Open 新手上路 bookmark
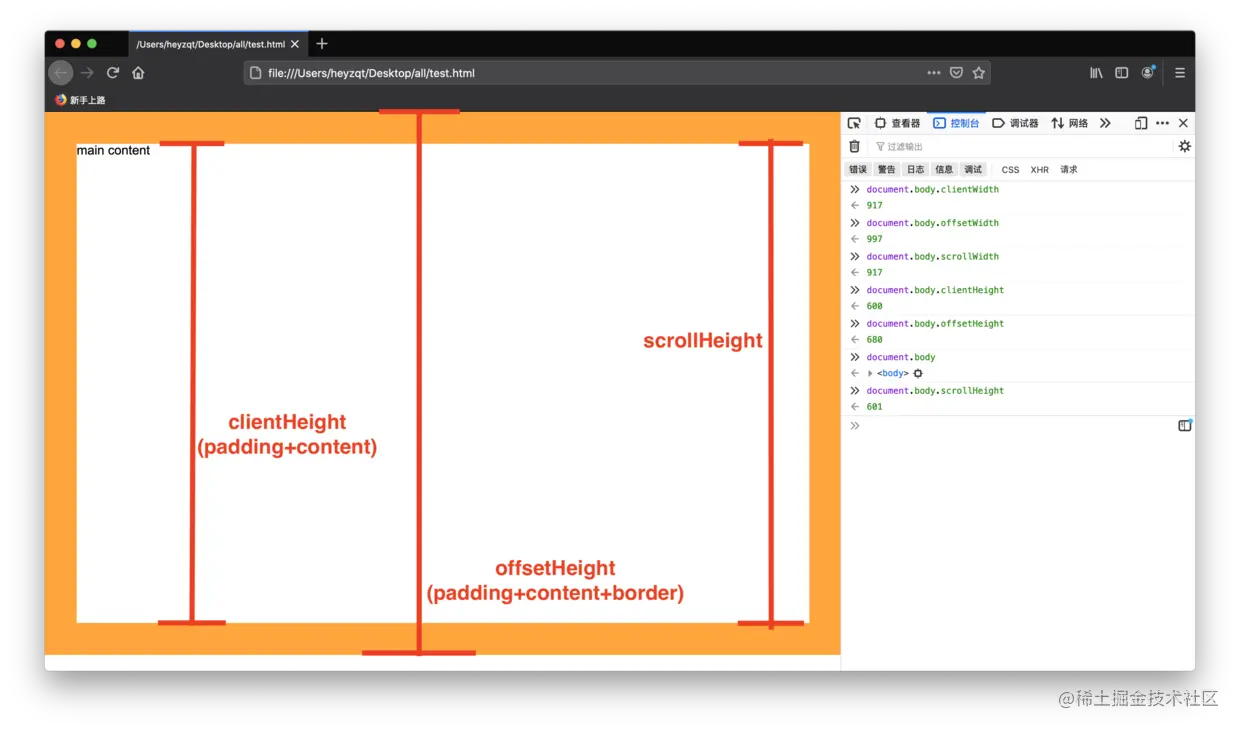This screenshot has height=730, width=1240. point(80,100)
